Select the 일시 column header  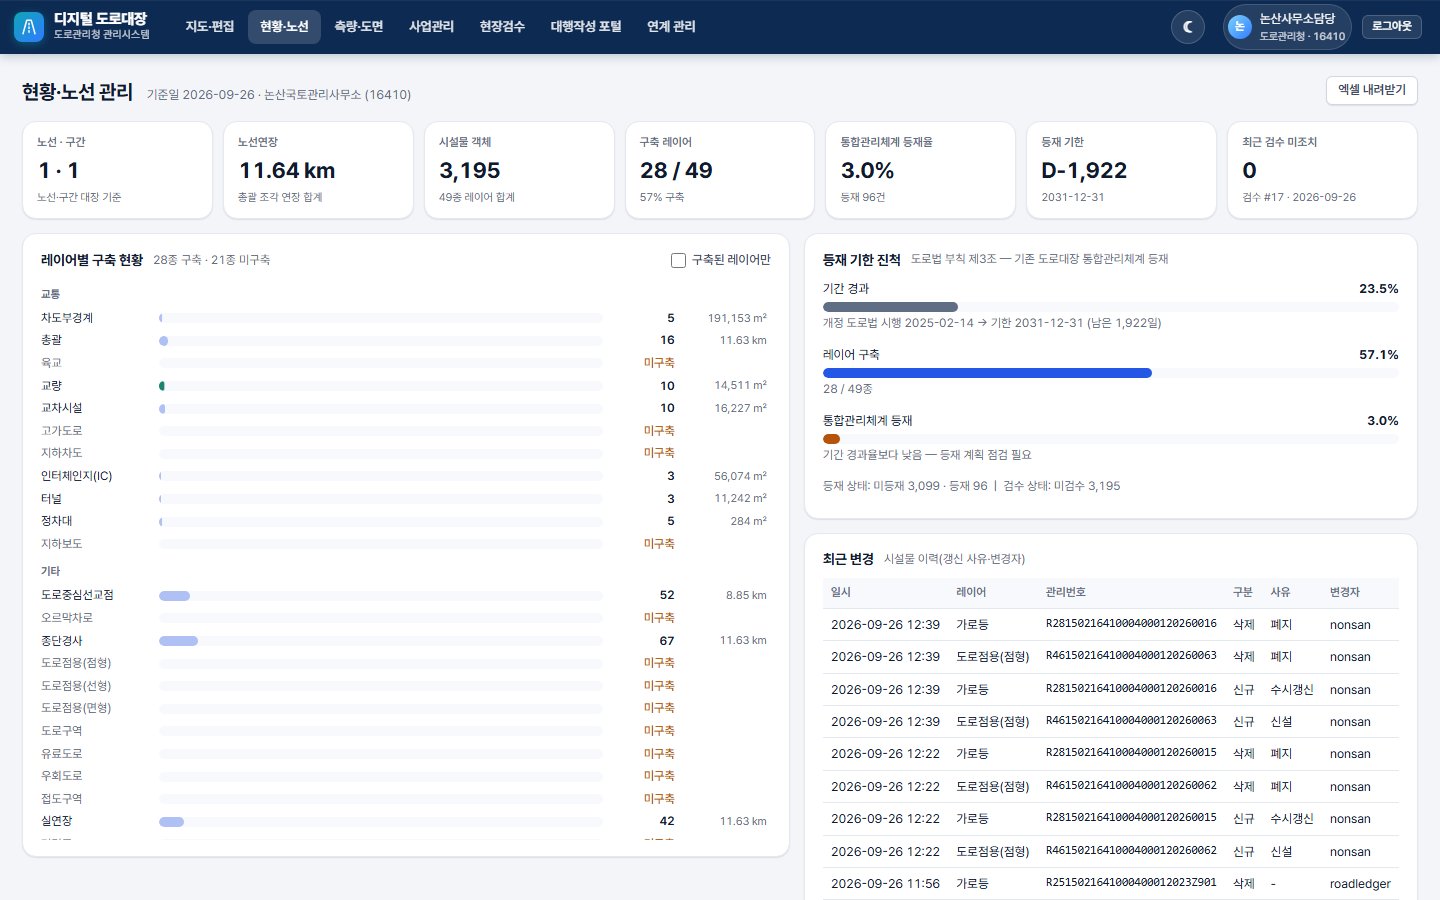(x=841, y=593)
